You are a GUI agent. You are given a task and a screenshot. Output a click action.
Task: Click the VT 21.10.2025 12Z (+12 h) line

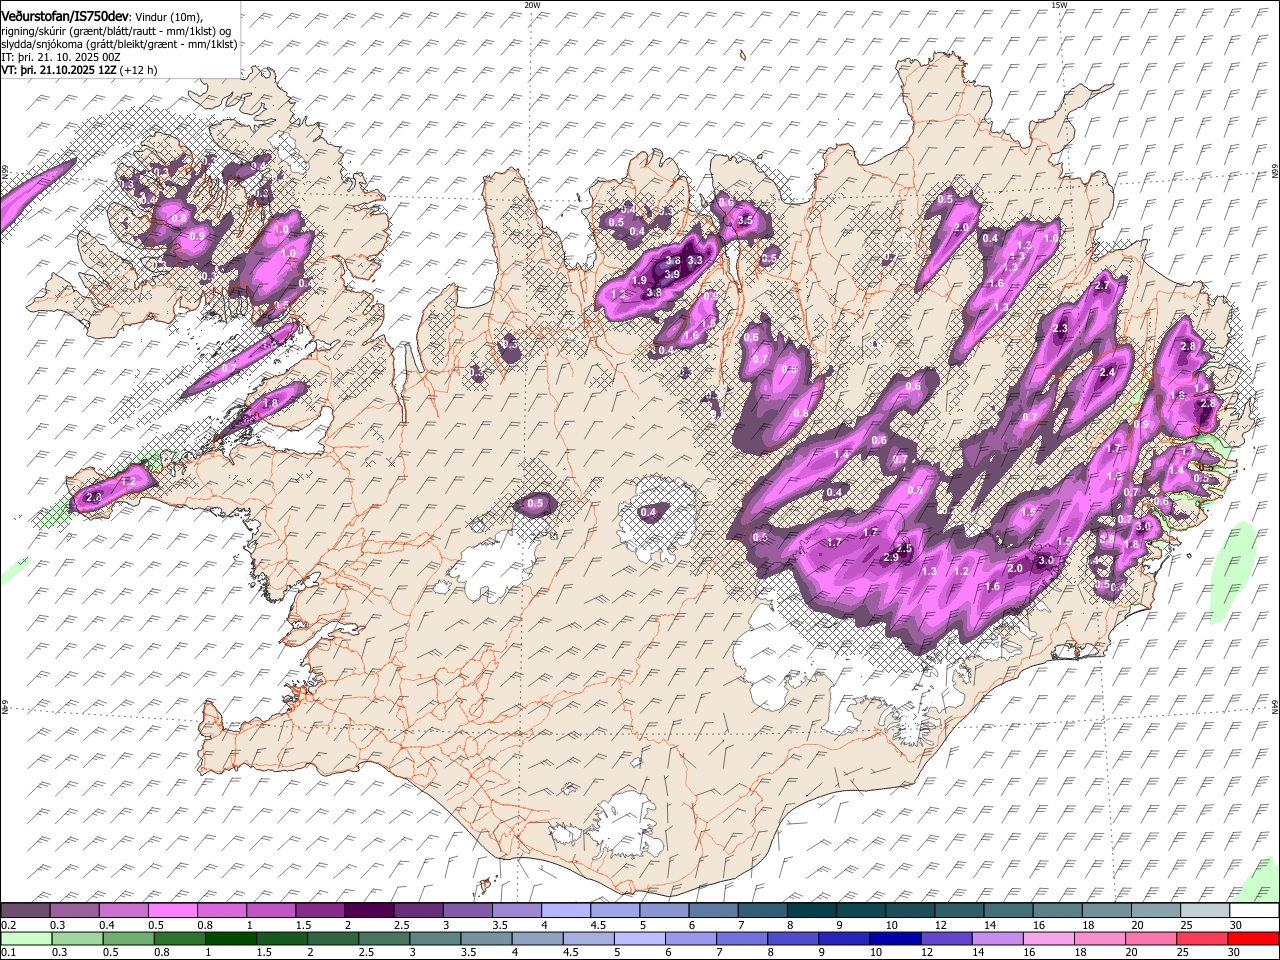(79, 70)
